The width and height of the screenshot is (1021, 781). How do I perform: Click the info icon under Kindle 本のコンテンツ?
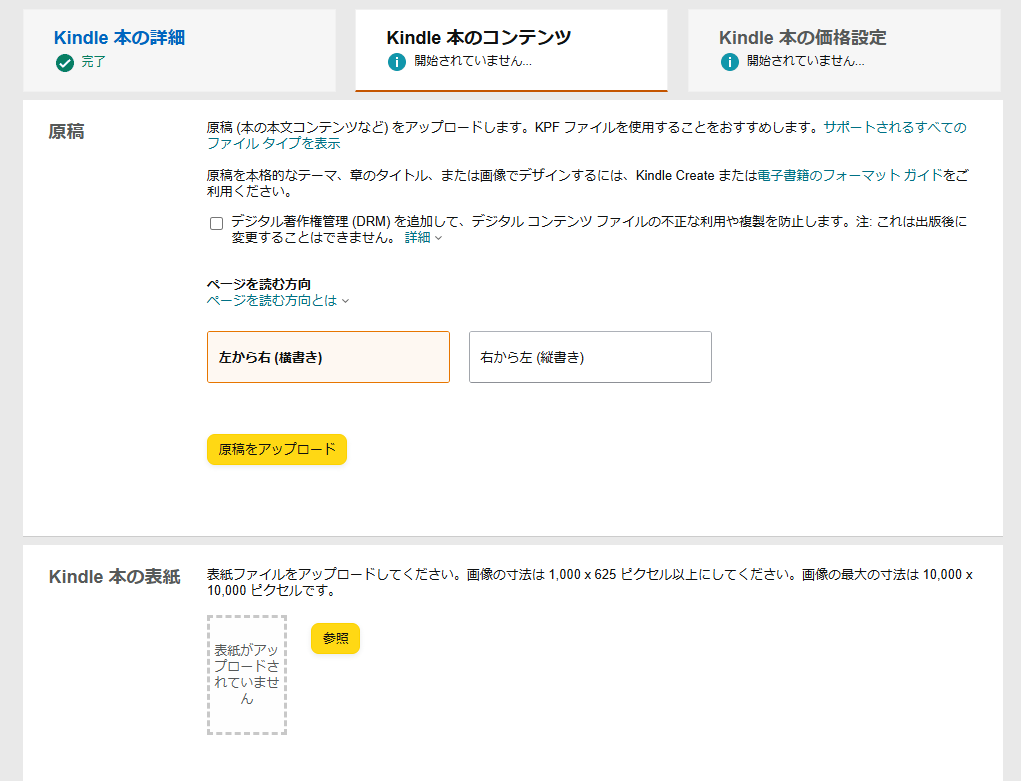pyautogui.click(x=397, y=62)
